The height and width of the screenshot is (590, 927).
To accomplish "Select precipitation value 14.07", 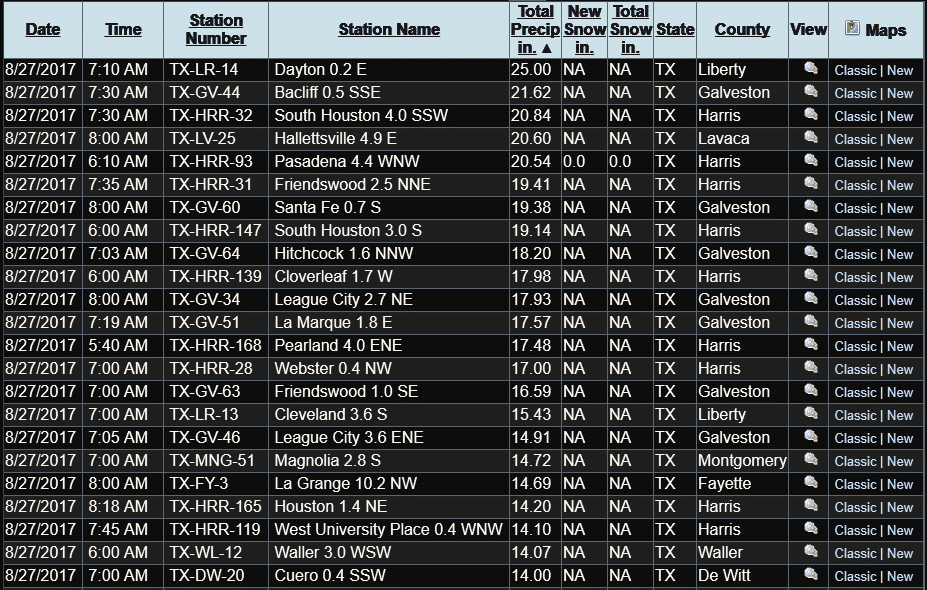I will [x=531, y=553].
